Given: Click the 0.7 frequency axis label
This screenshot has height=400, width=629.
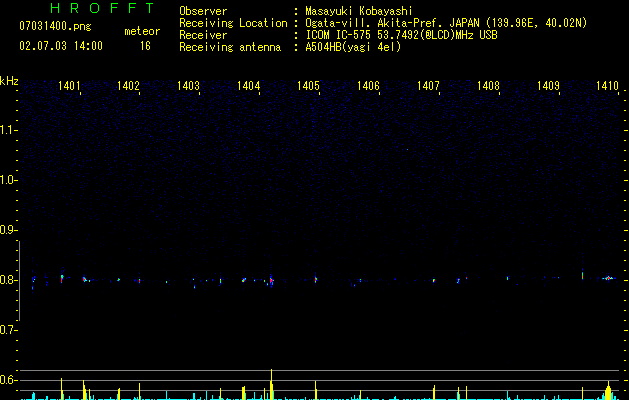Looking at the screenshot, I should coord(8,330).
